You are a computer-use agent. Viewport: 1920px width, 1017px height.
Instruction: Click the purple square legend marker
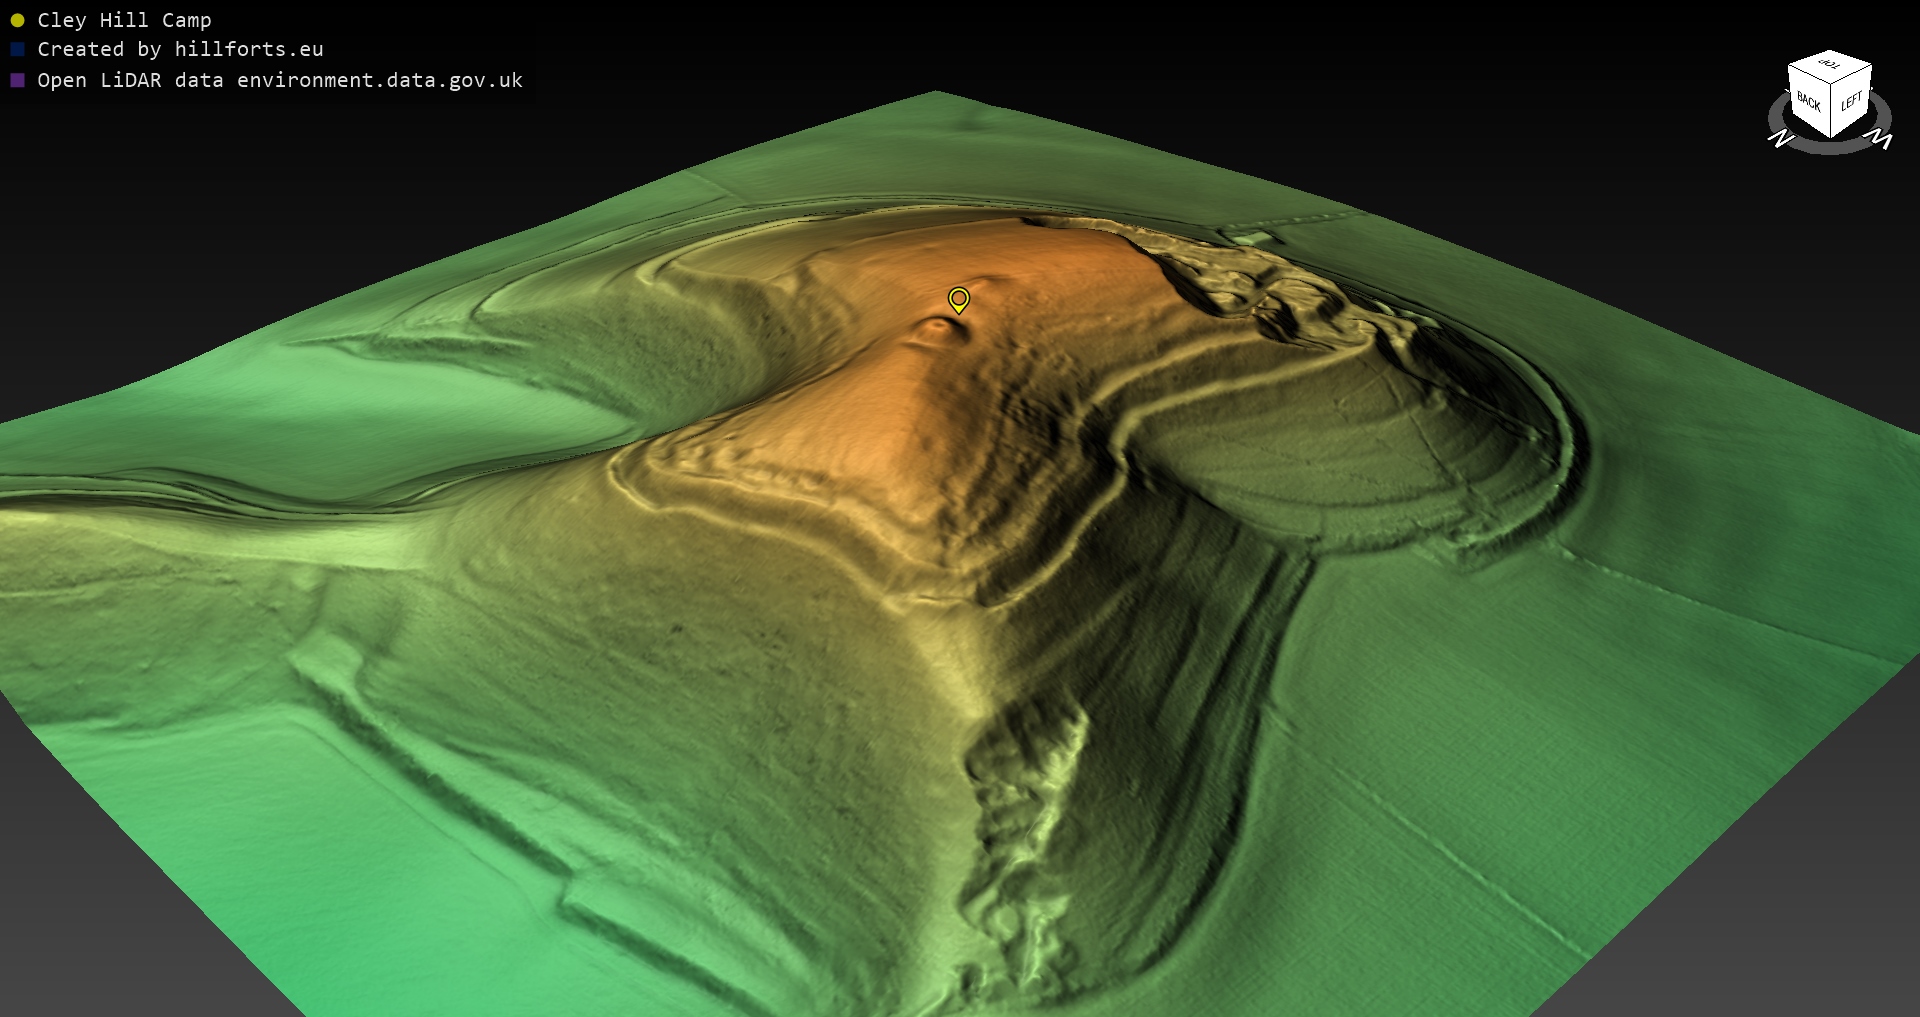click(17, 80)
